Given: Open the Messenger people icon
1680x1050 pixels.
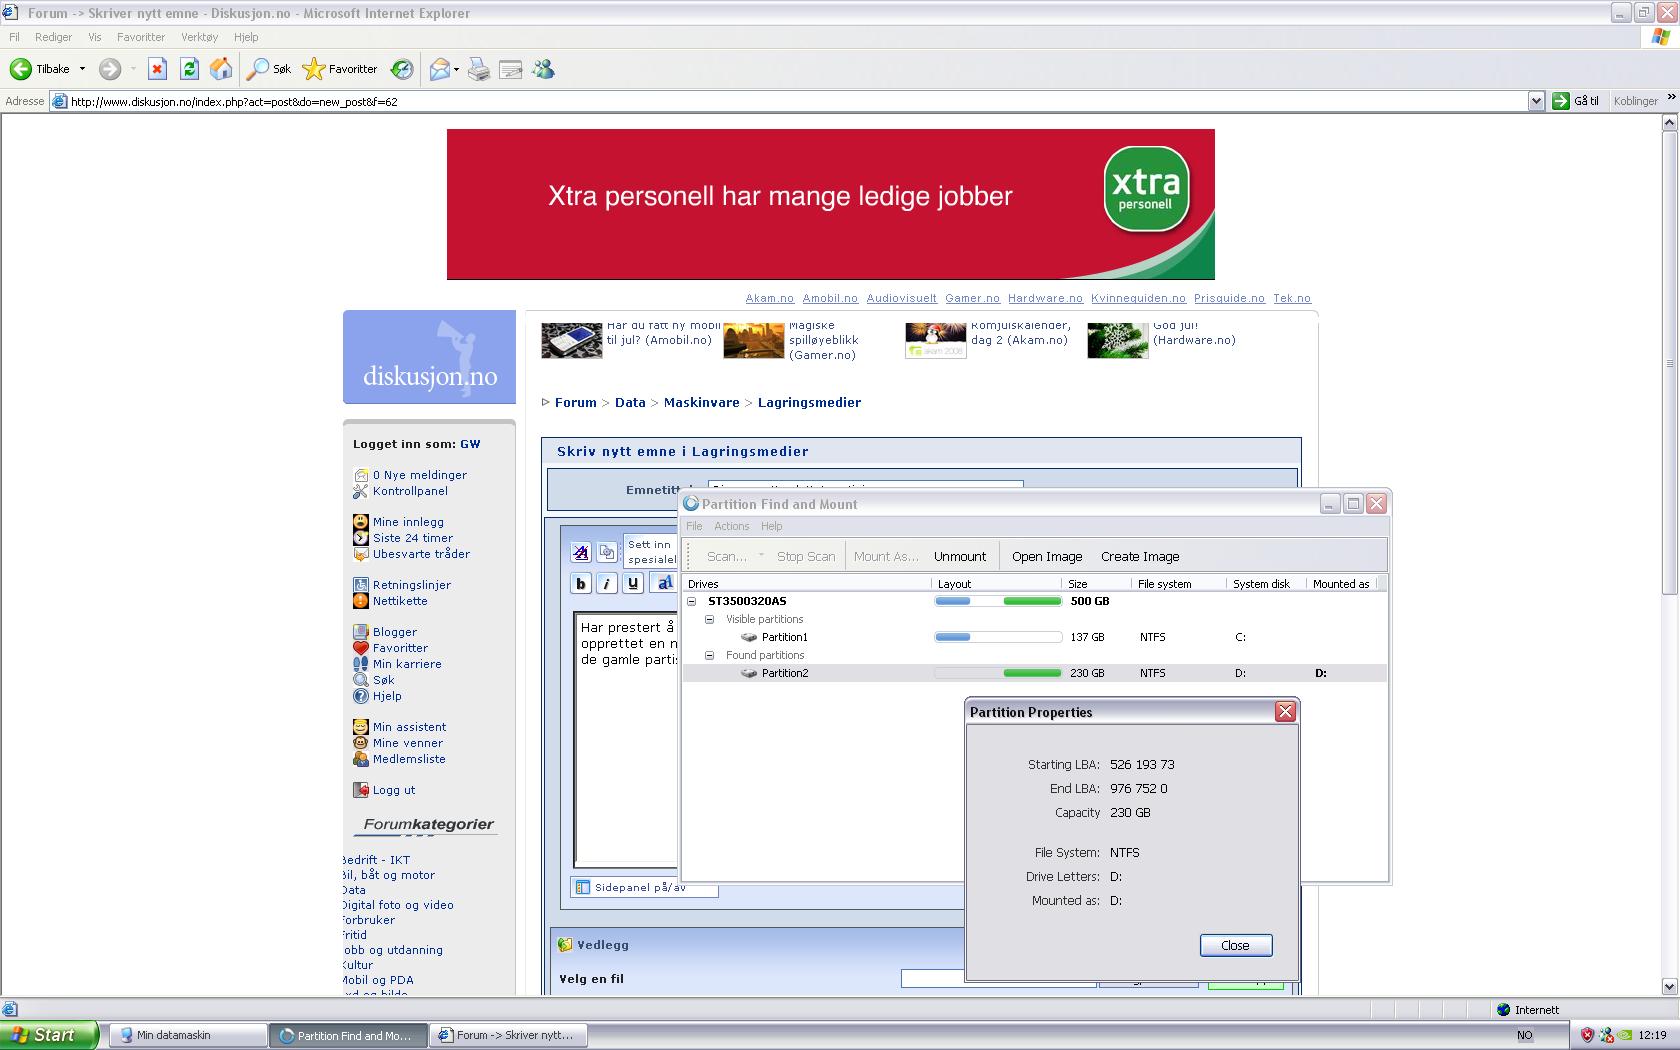Looking at the screenshot, I should pos(543,69).
